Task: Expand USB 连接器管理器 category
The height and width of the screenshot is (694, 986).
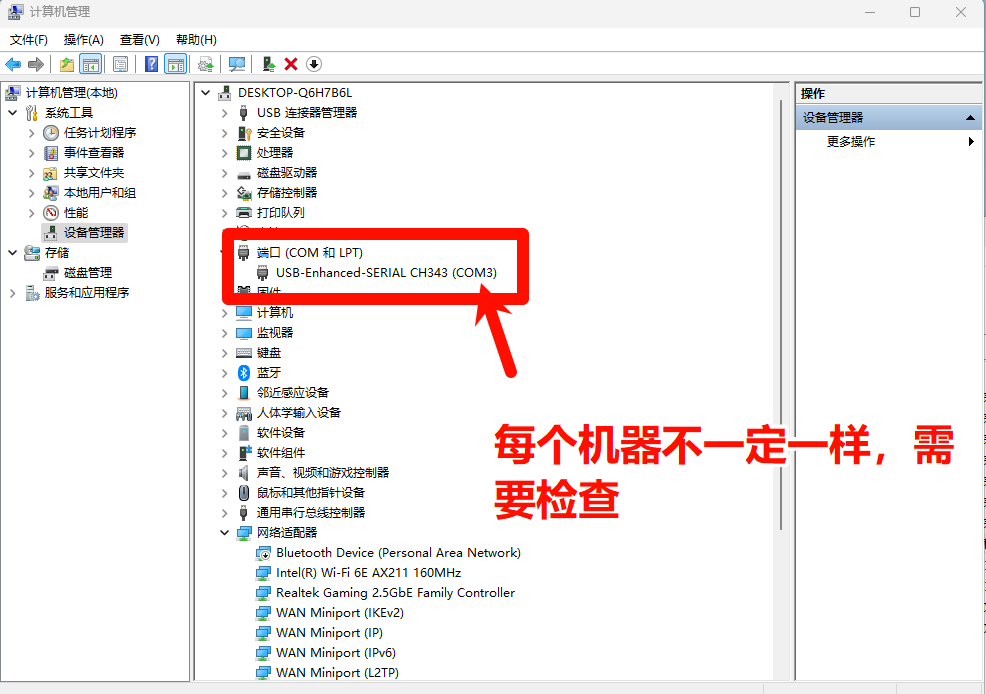Action: click(224, 113)
